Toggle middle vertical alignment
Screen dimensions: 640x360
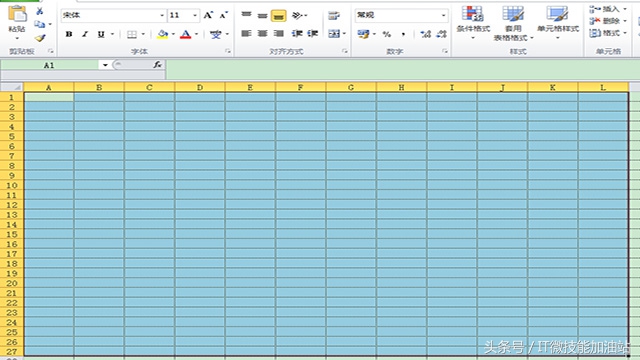(x=262, y=16)
